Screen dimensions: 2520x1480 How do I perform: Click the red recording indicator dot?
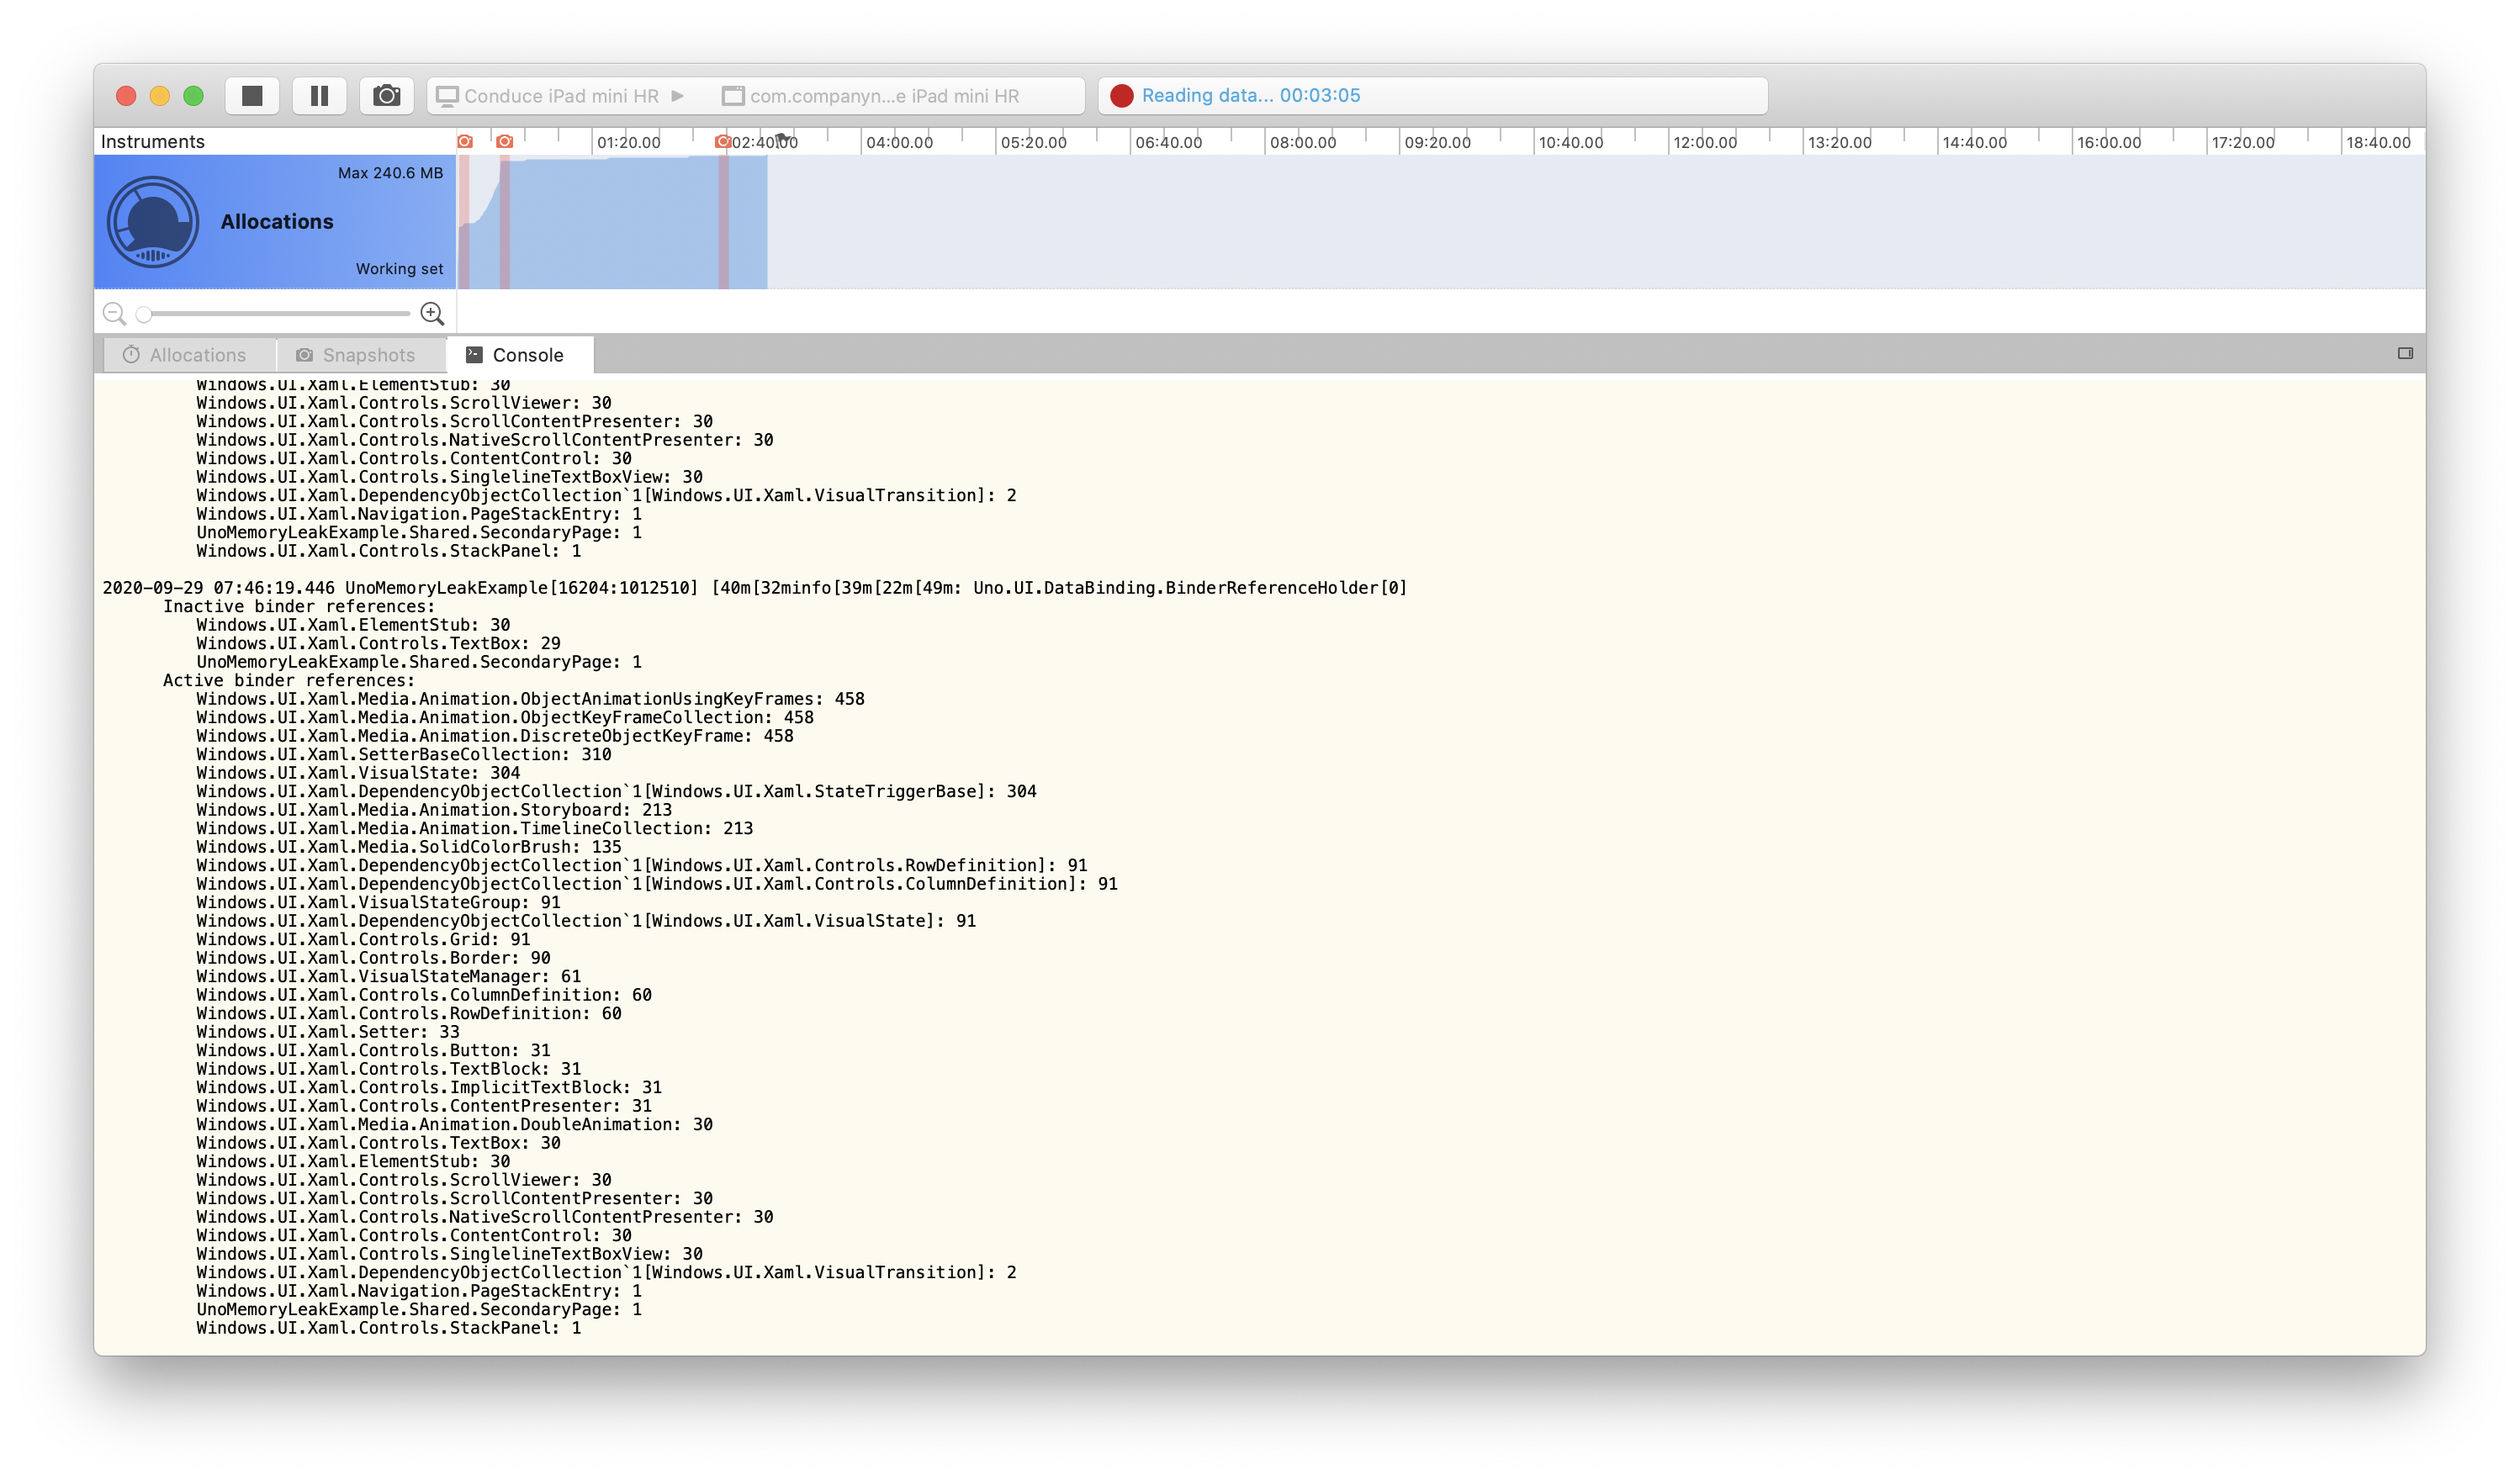1123,95
